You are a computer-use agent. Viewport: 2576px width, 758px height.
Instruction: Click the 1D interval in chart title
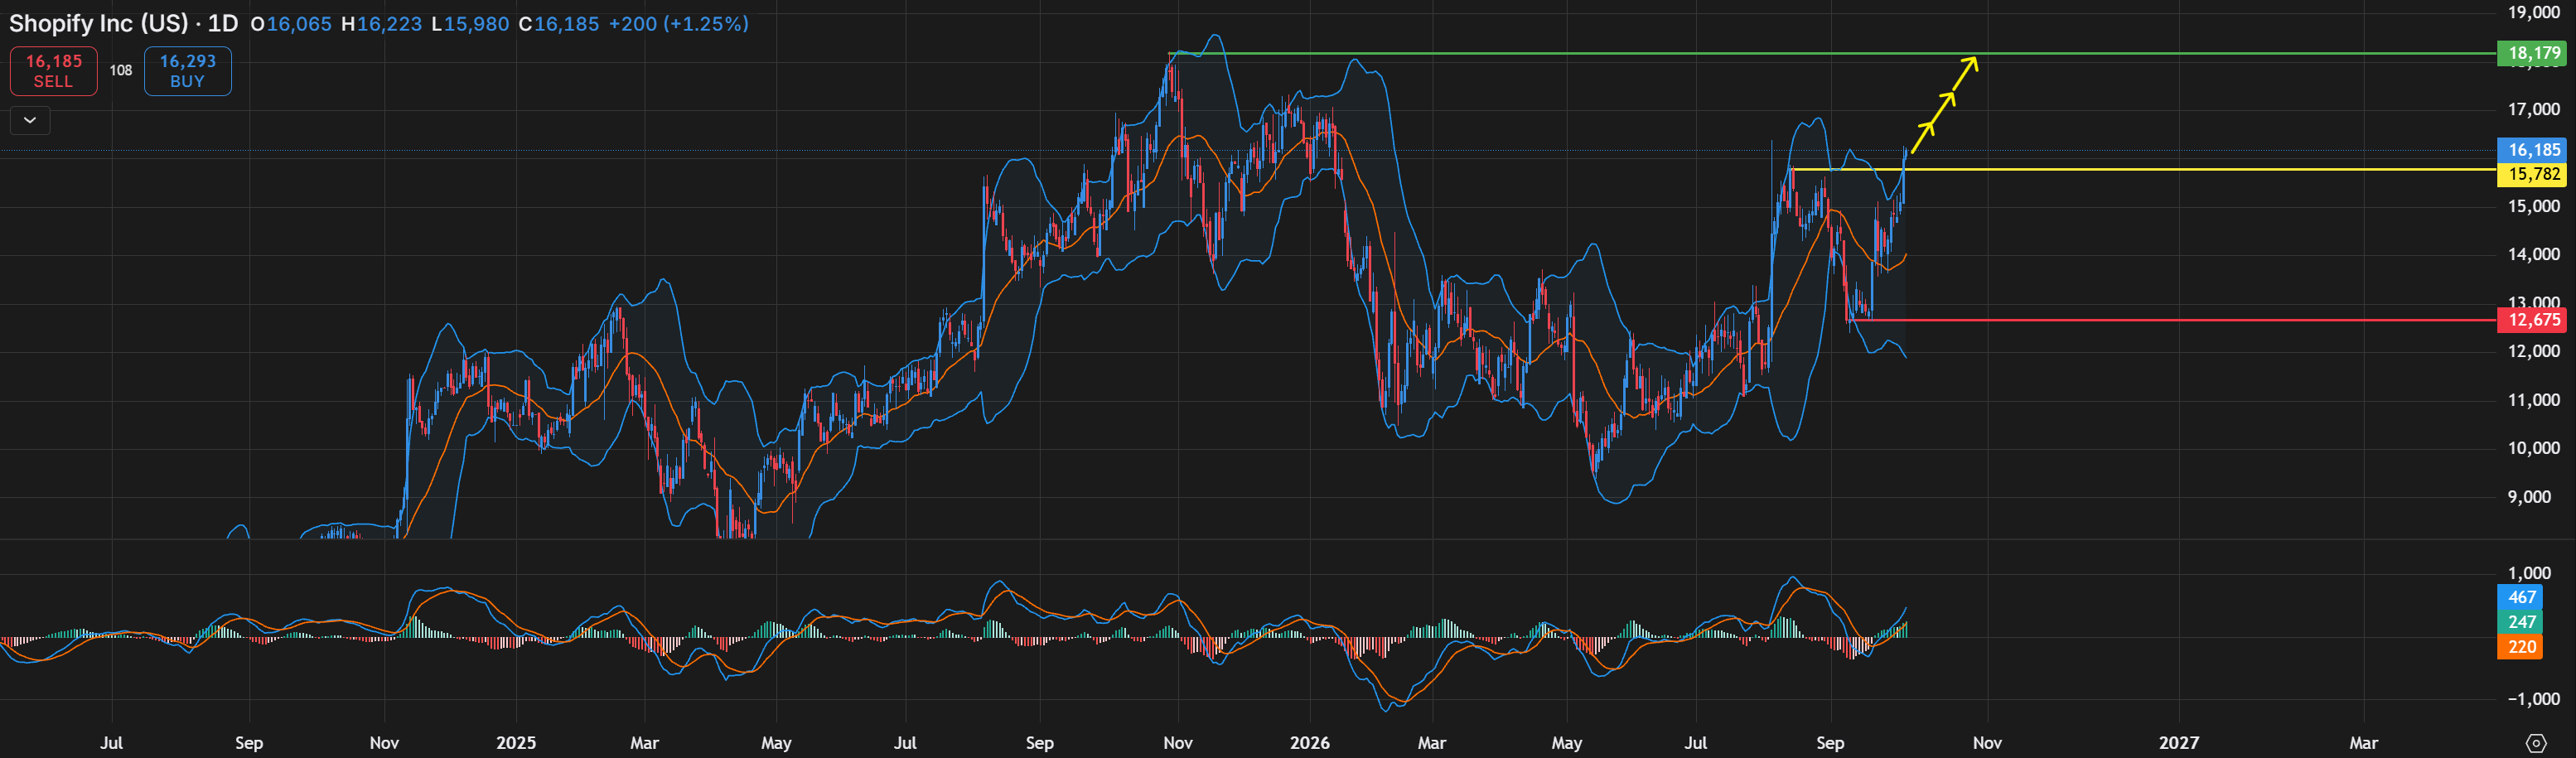pyautogui.click(x=223, y=23)
